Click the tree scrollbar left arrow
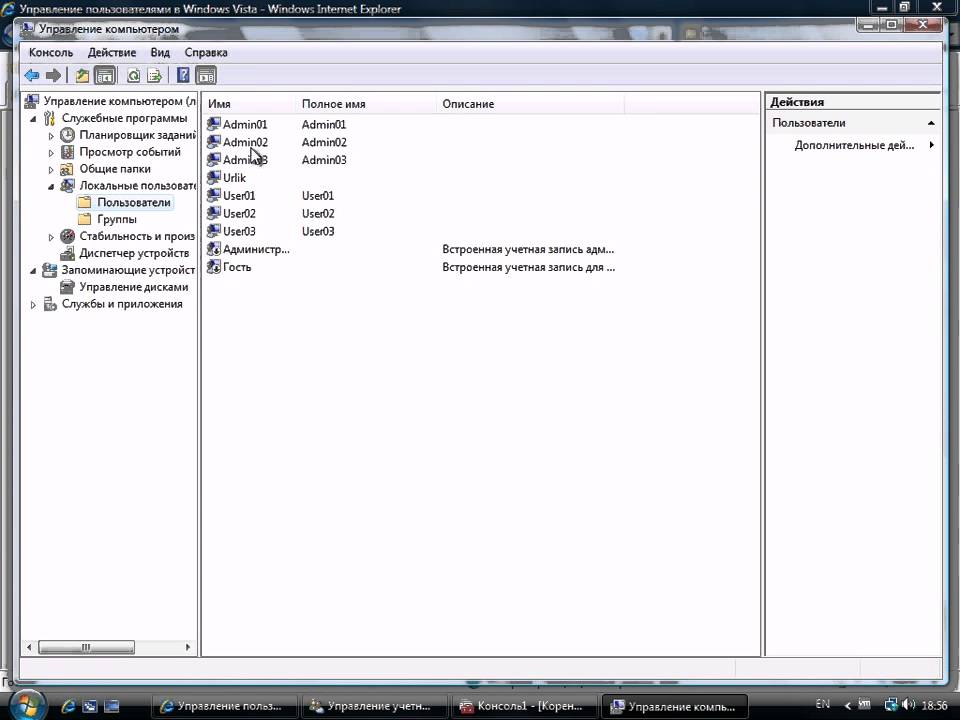 (29, 647)
